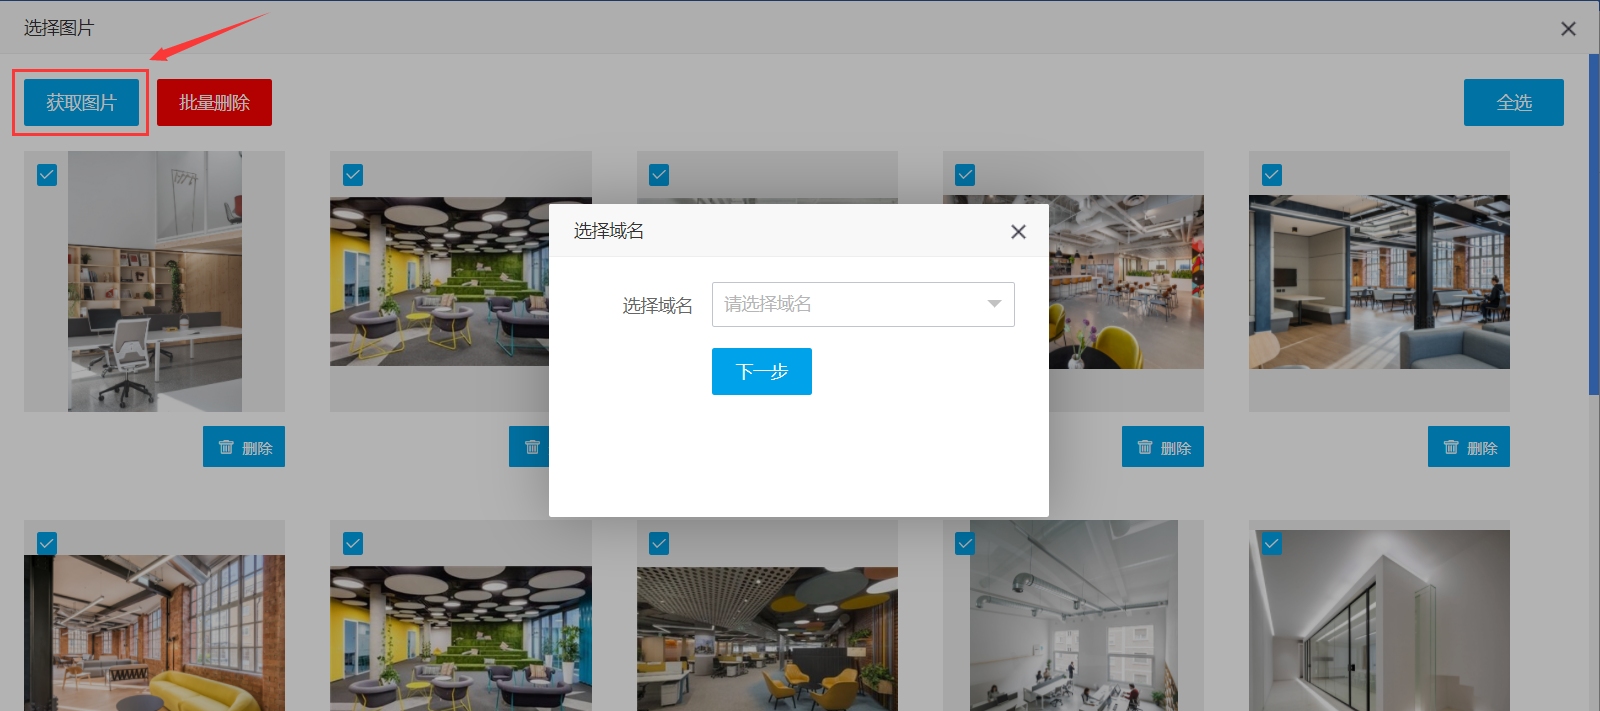This screenshot has height=711, width=1600.
Task: Select the white high-ceiling office thumbnail
Action: point(1074,616)
